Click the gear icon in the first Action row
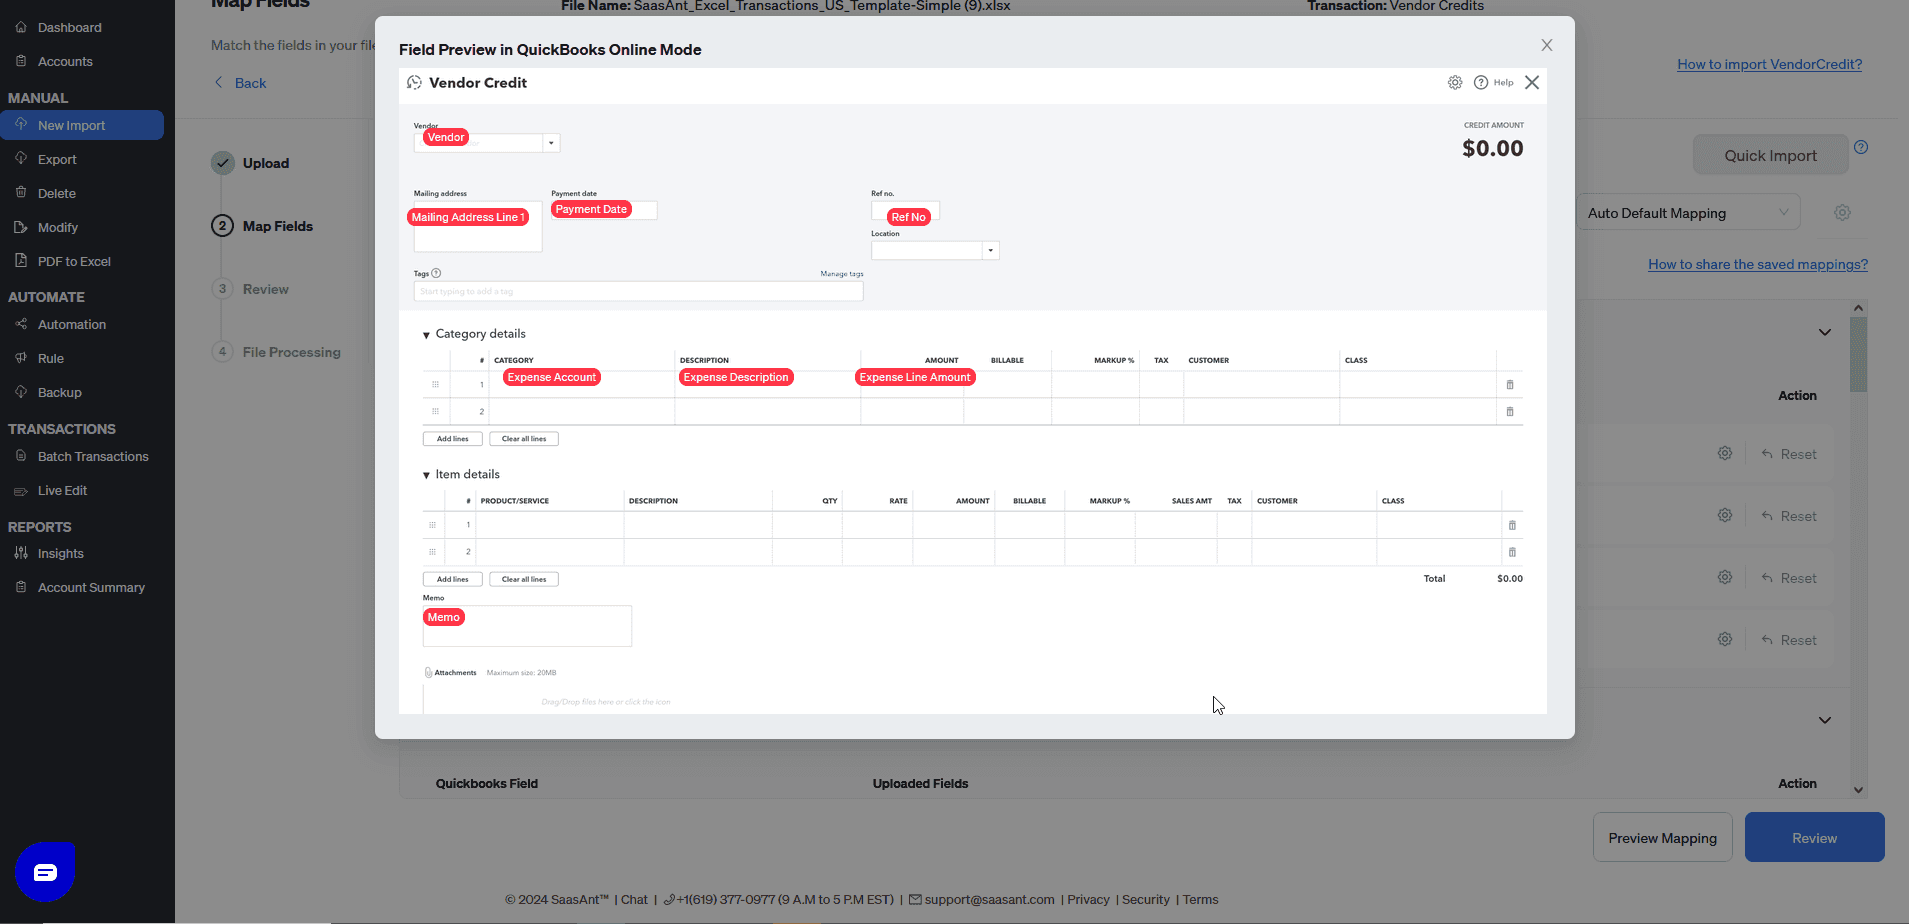The width and height of the screenshot is (1909, 924). (x=1724, y=453)
